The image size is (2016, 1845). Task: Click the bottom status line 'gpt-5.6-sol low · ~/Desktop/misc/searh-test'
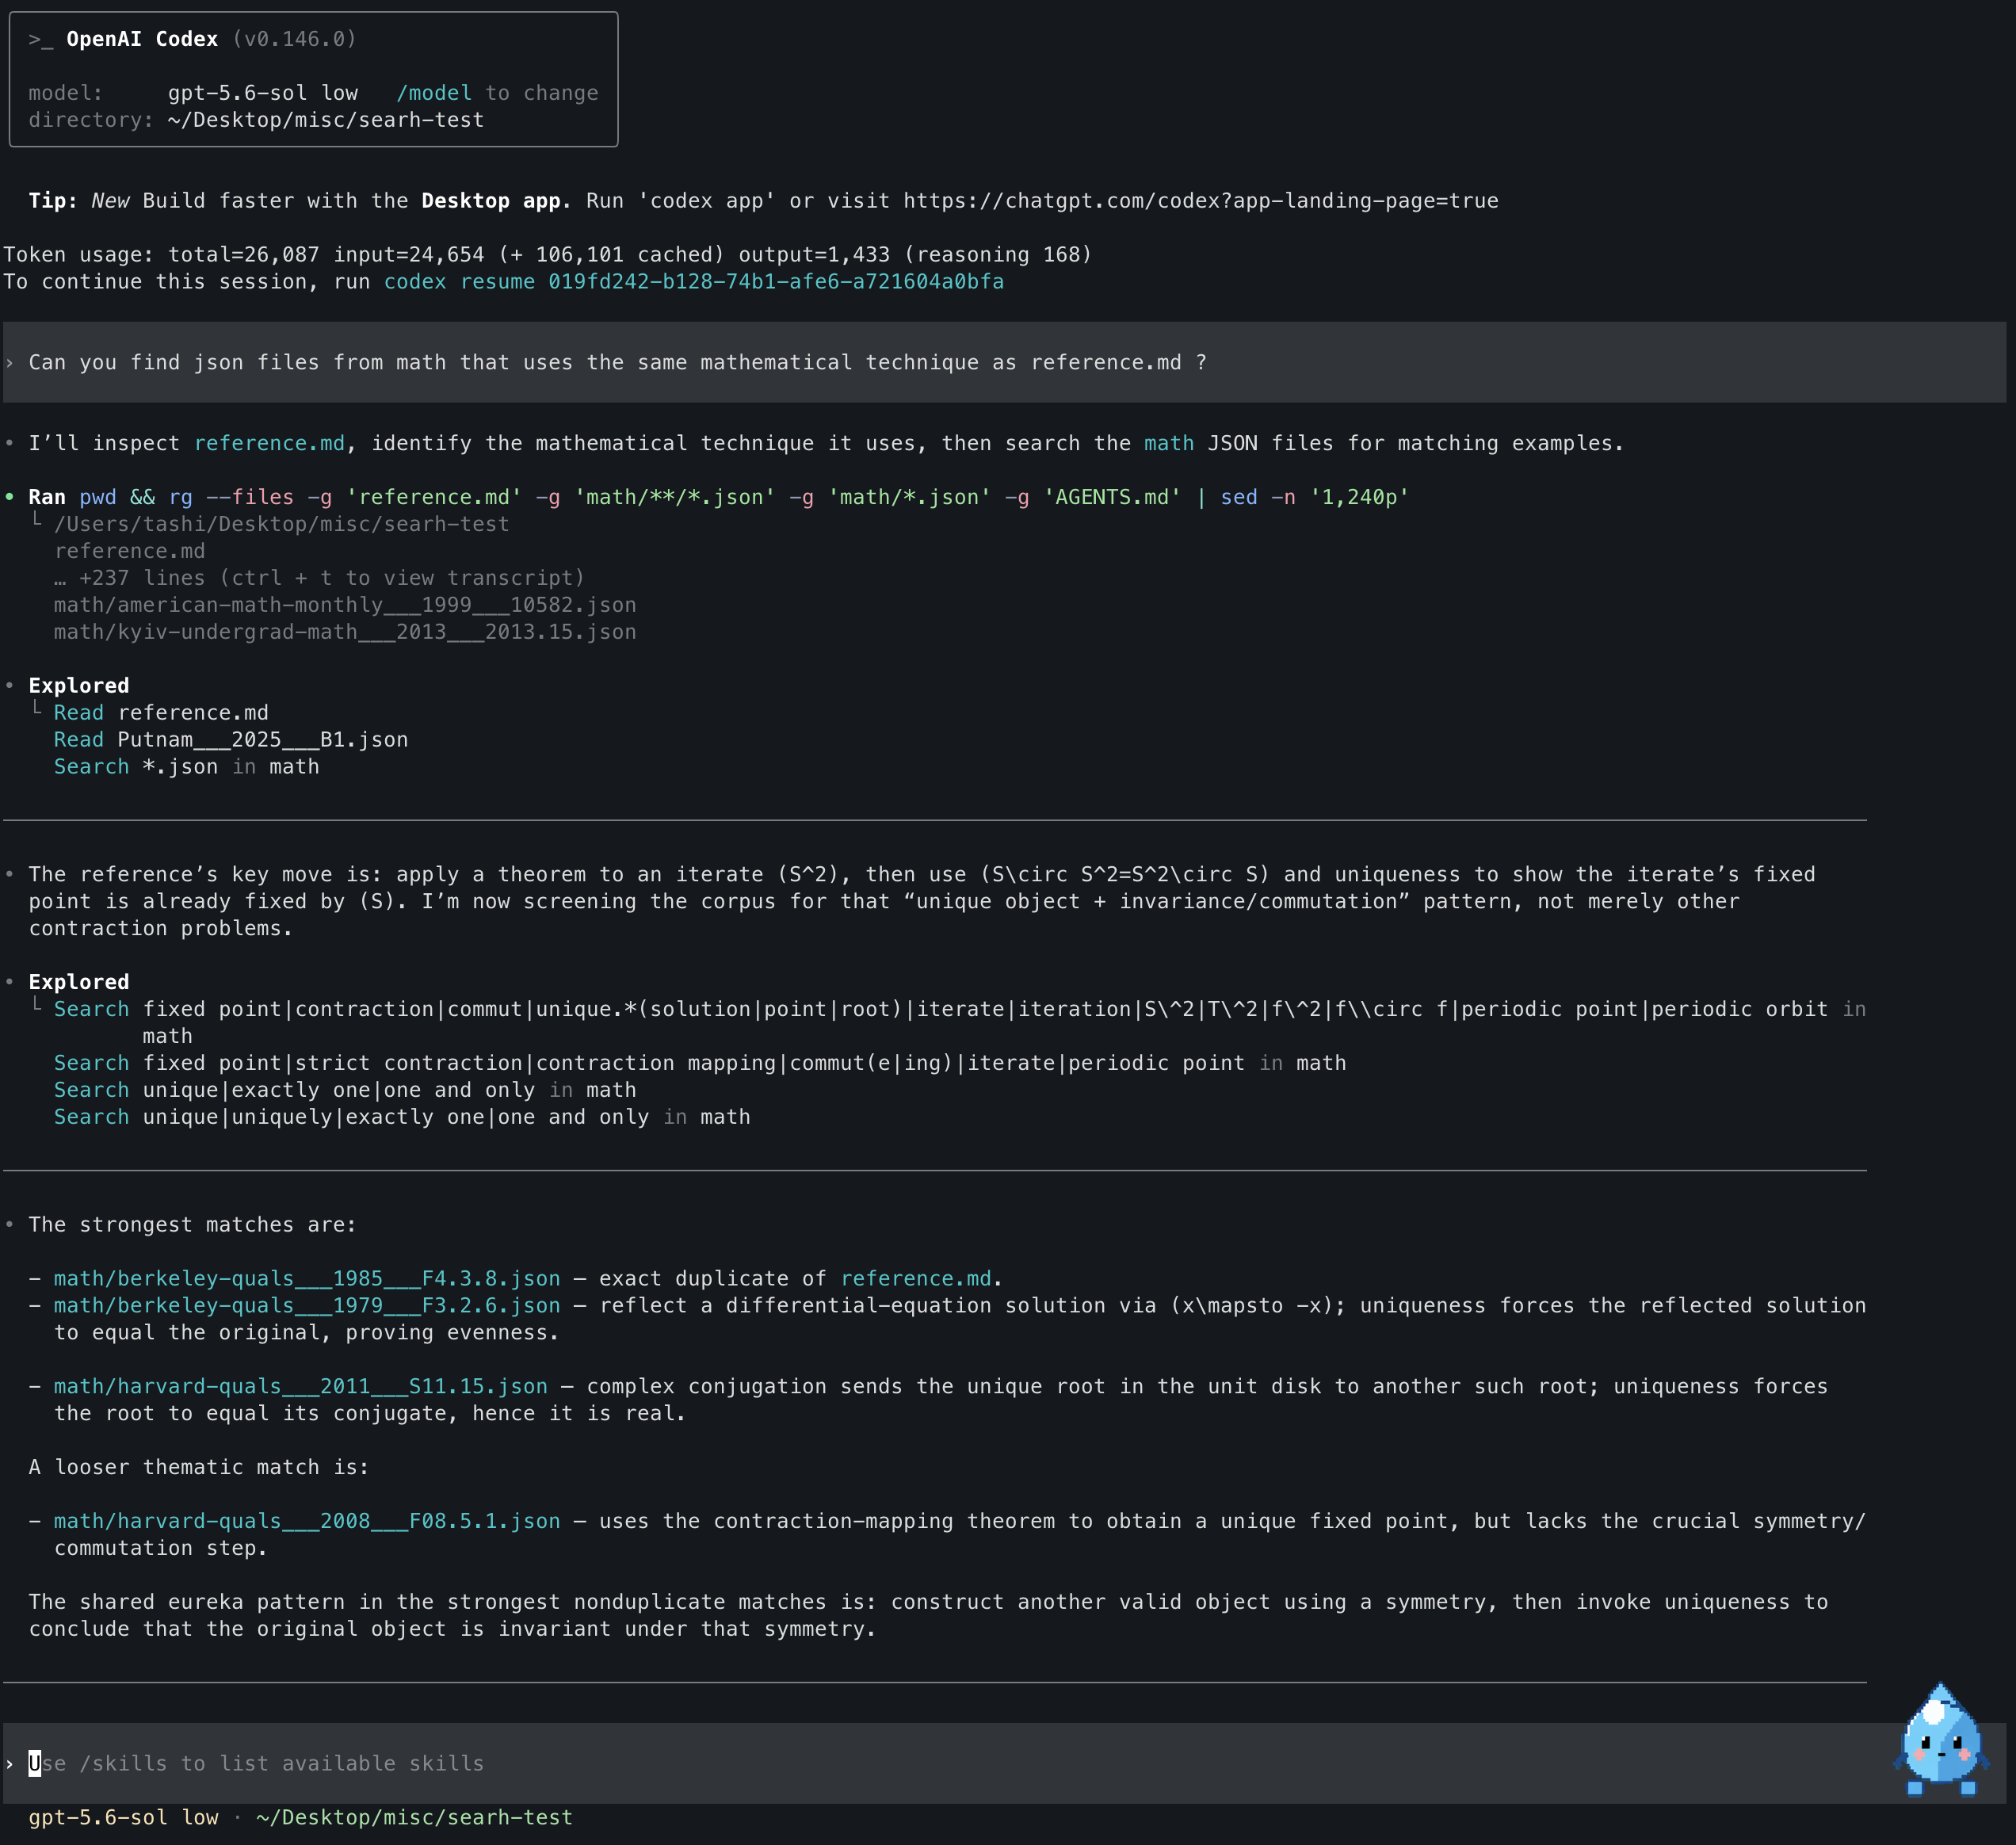click(301, 1817)
